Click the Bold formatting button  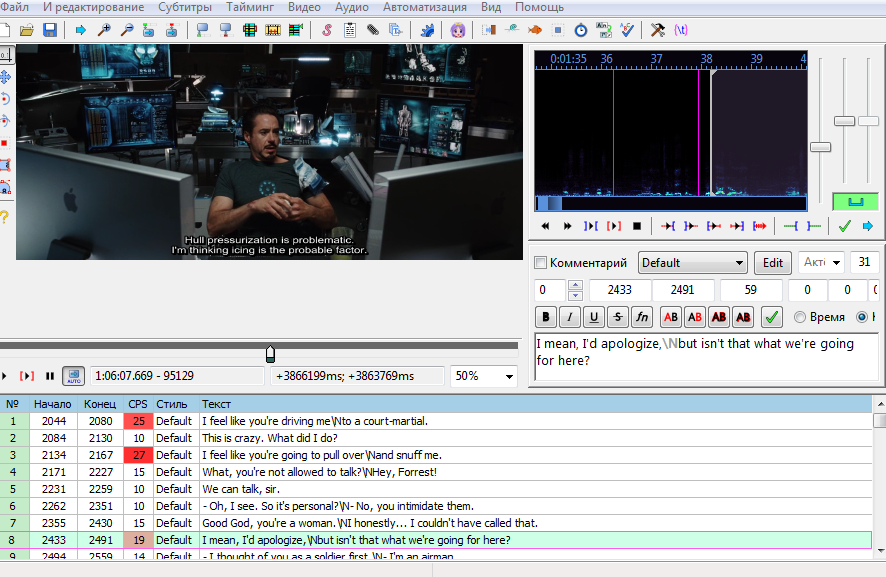click(546, 317)
